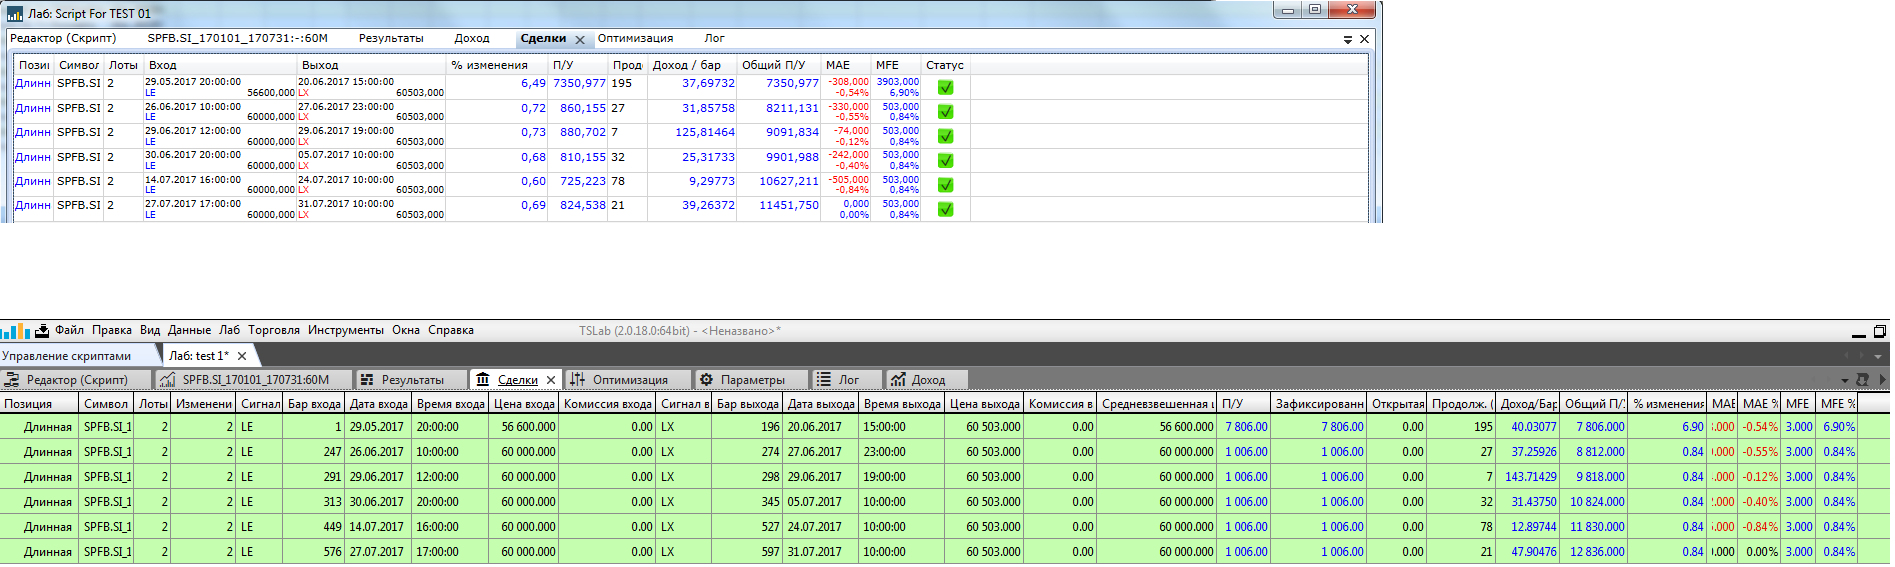
Task: Click the save/download icon beside Файл
Action: pos(42,331)
